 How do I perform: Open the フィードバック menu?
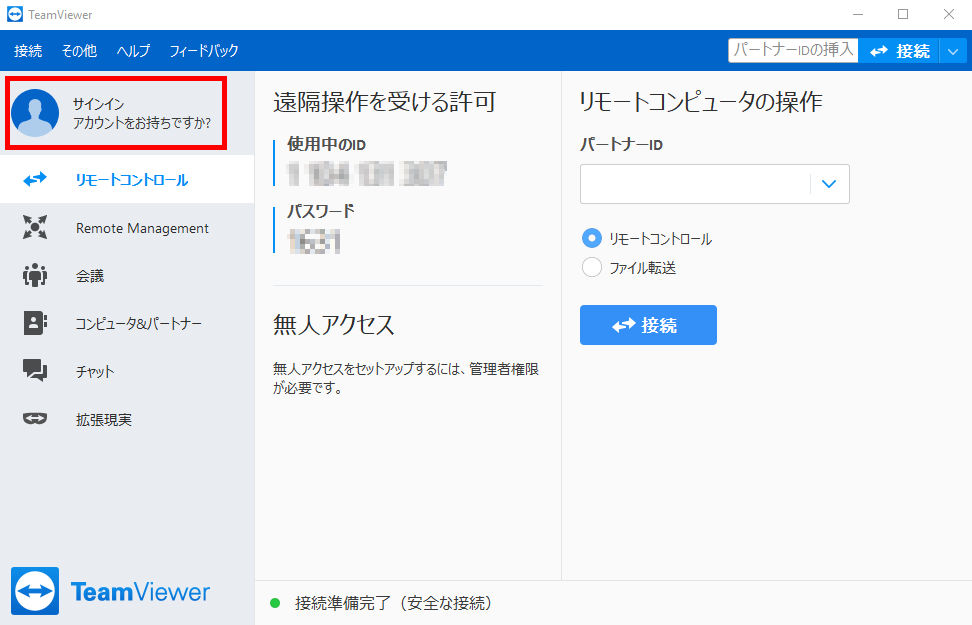(204, 51)
